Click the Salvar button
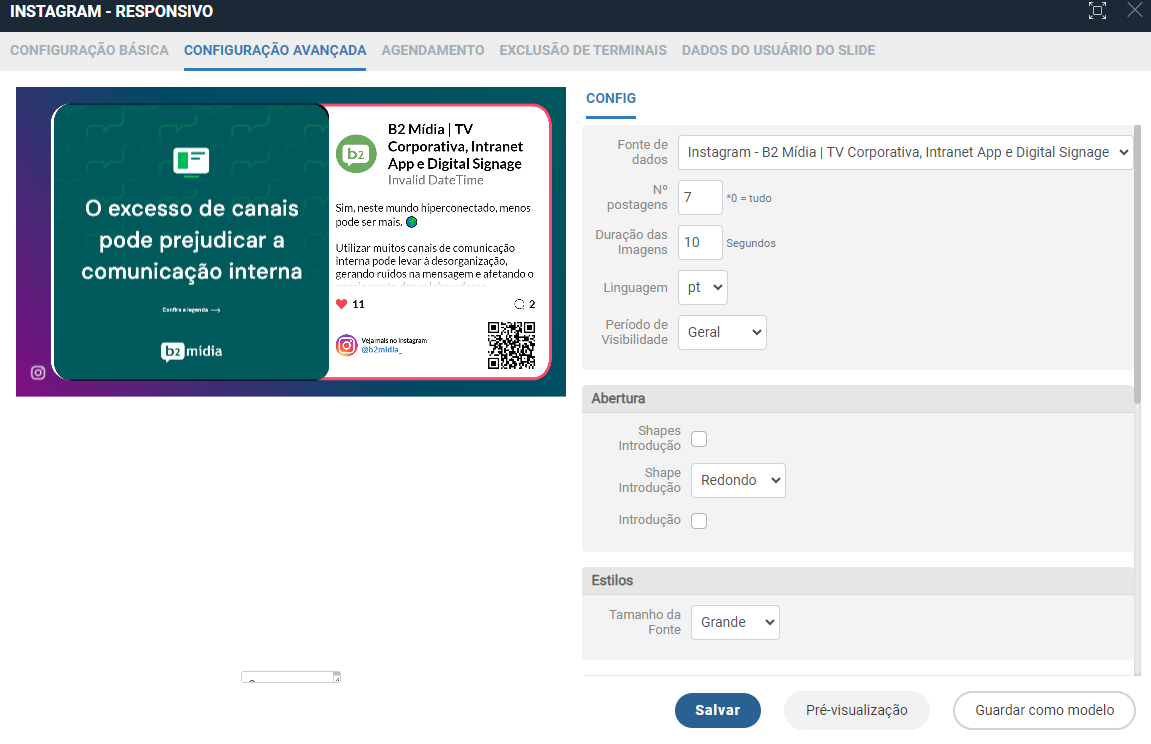 pos(717,710)
